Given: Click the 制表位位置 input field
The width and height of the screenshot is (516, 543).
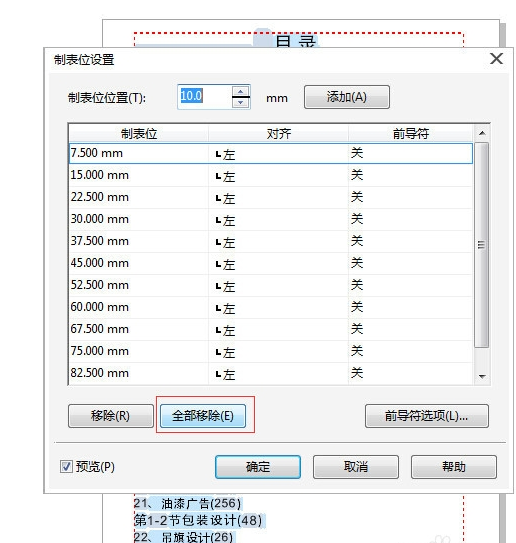Looking at the screenshot, I should pyautogui.click(x=204, y=97).
